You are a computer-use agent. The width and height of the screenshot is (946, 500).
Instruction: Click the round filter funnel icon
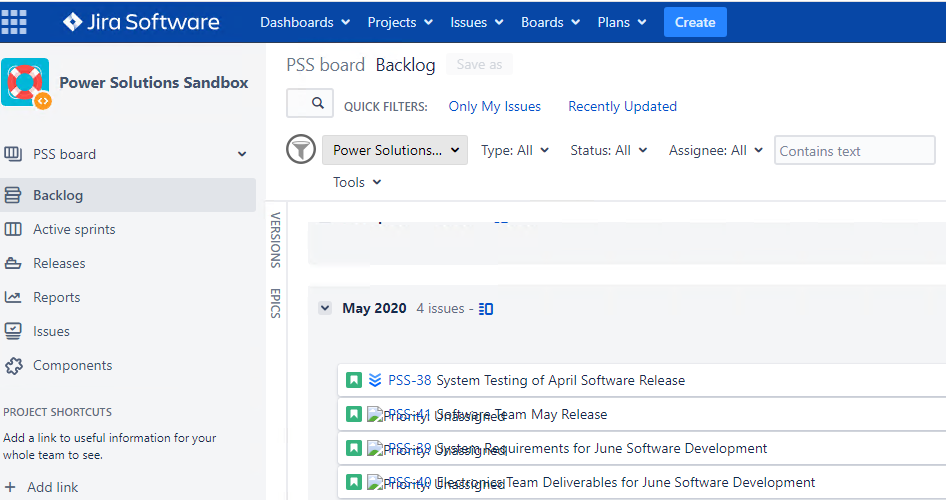(300, 149)
